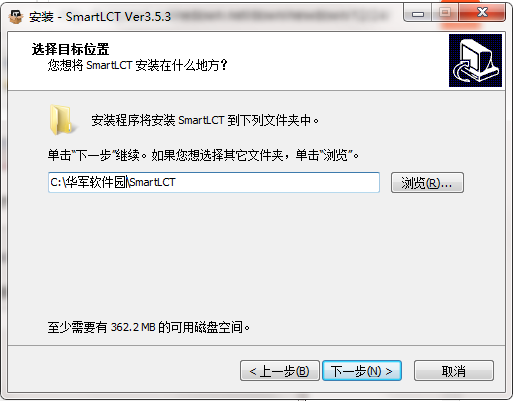Click the empty area right of path text
Viewport: 516px width, 401px height.
(x=277, y=182)
